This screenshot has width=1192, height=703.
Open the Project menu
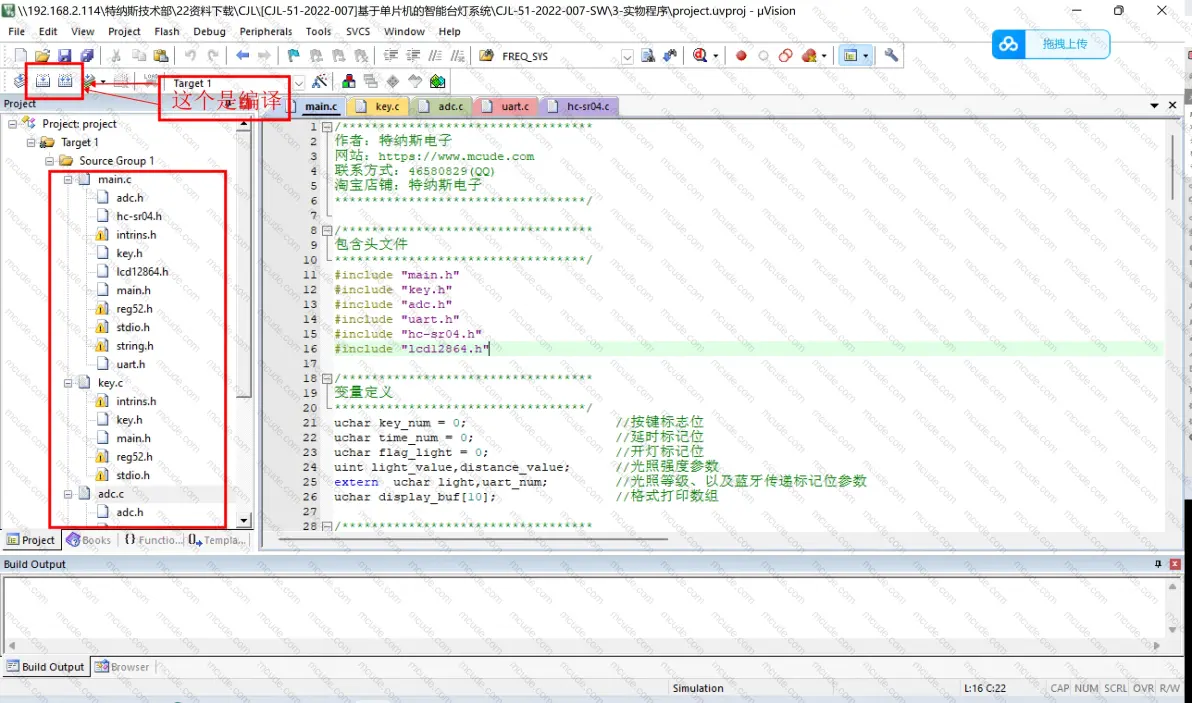pos(124,31)
